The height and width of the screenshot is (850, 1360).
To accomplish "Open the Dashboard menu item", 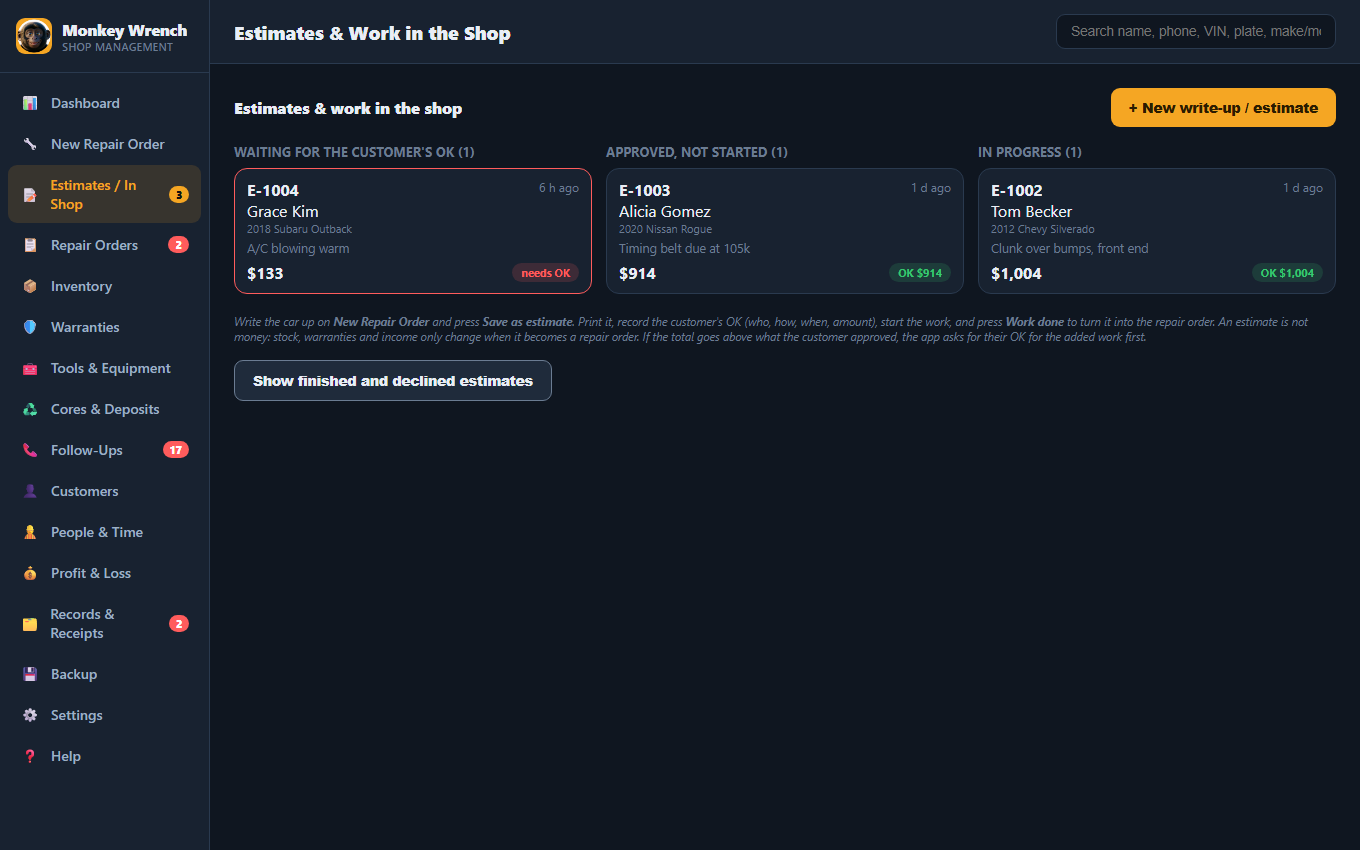I will [x=104, y=103].
